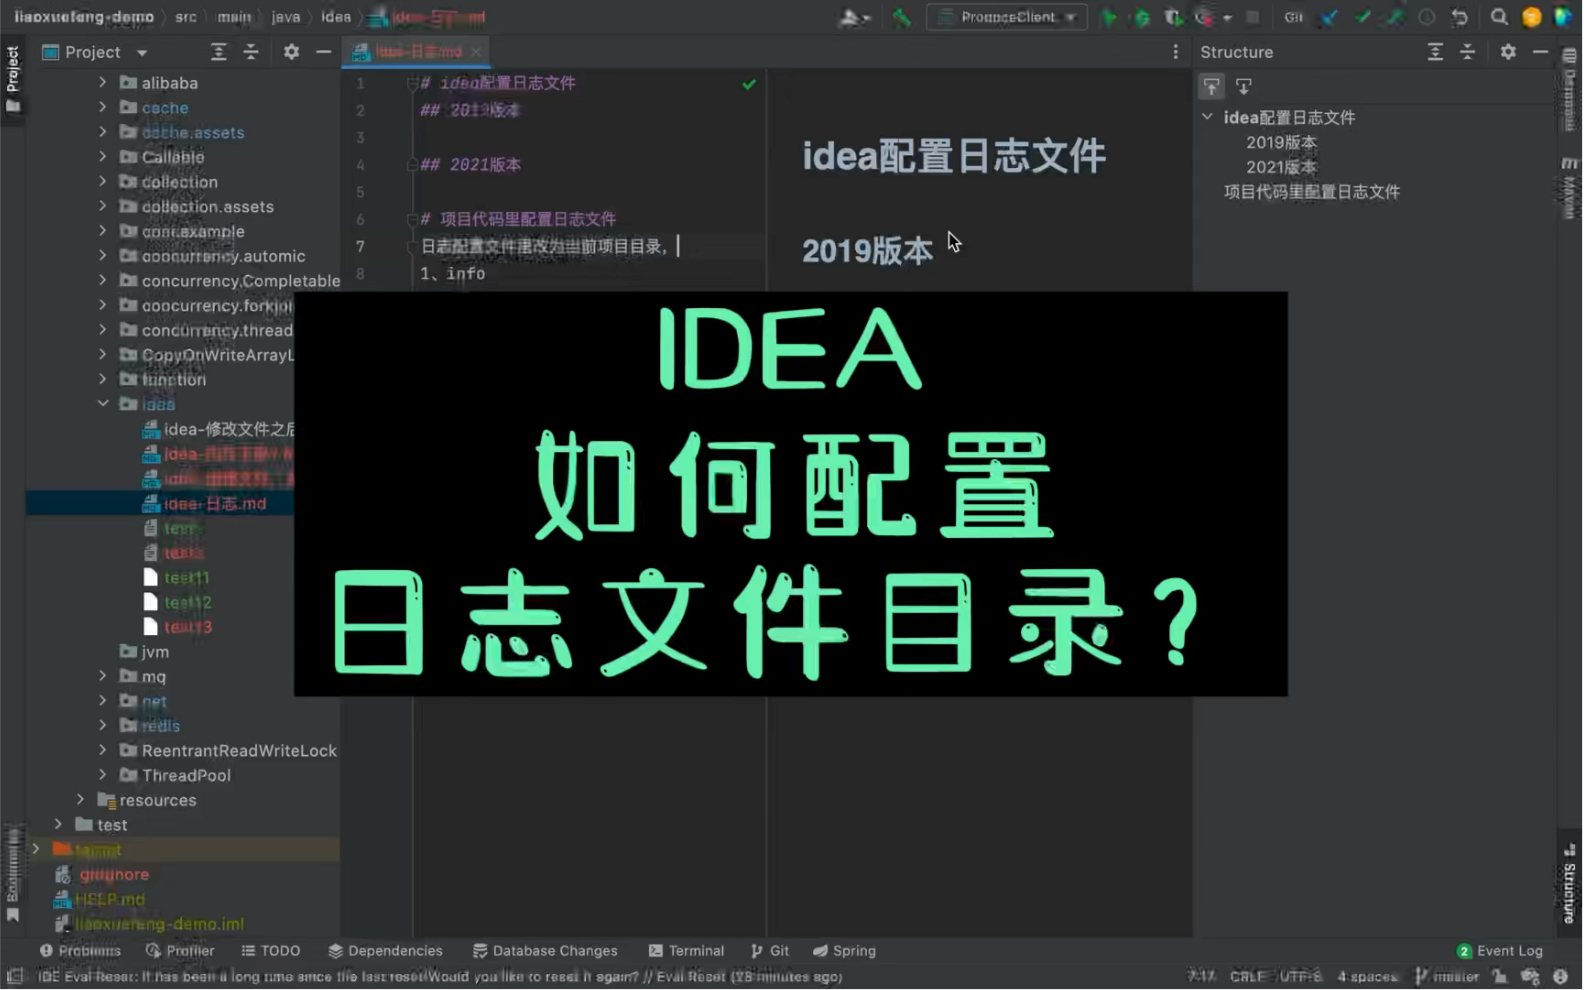Click the Build Project hammer icon

tap(902, 17)
